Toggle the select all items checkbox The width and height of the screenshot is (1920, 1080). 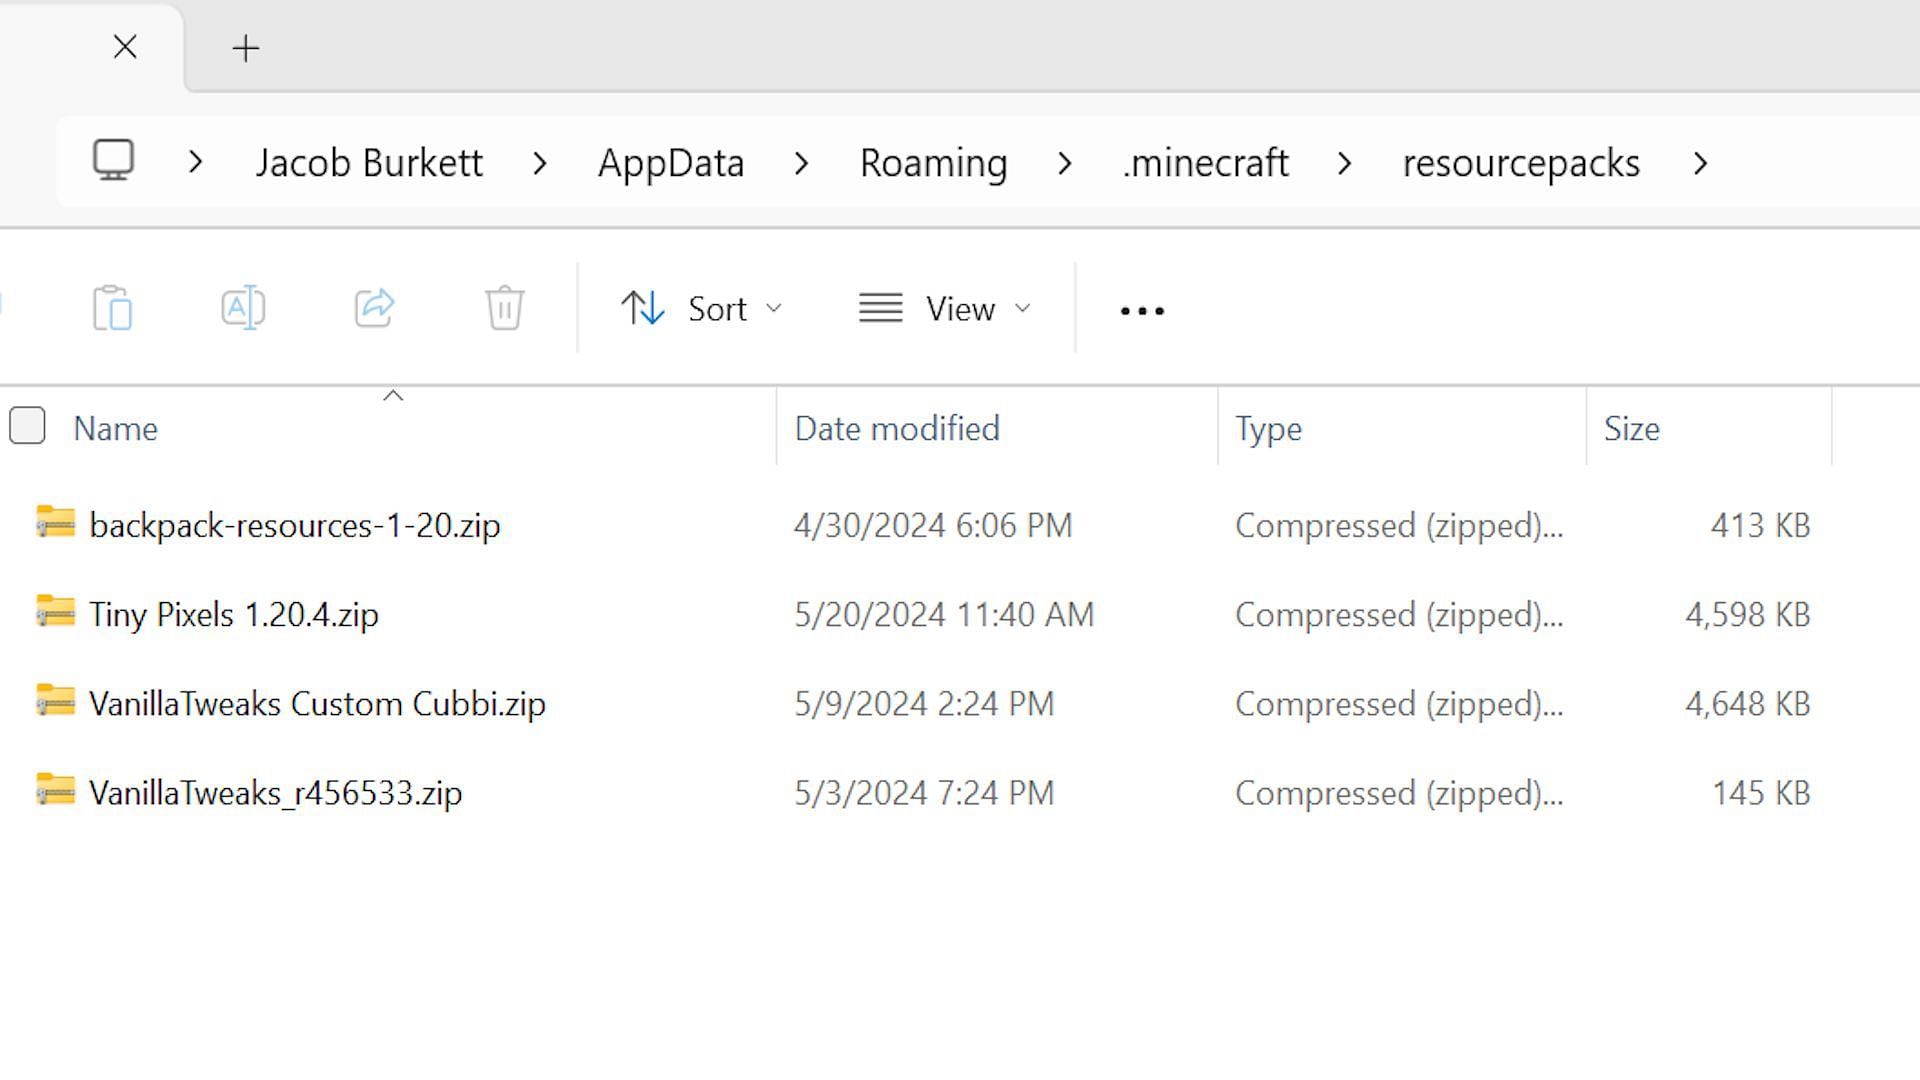click(27, 425)
